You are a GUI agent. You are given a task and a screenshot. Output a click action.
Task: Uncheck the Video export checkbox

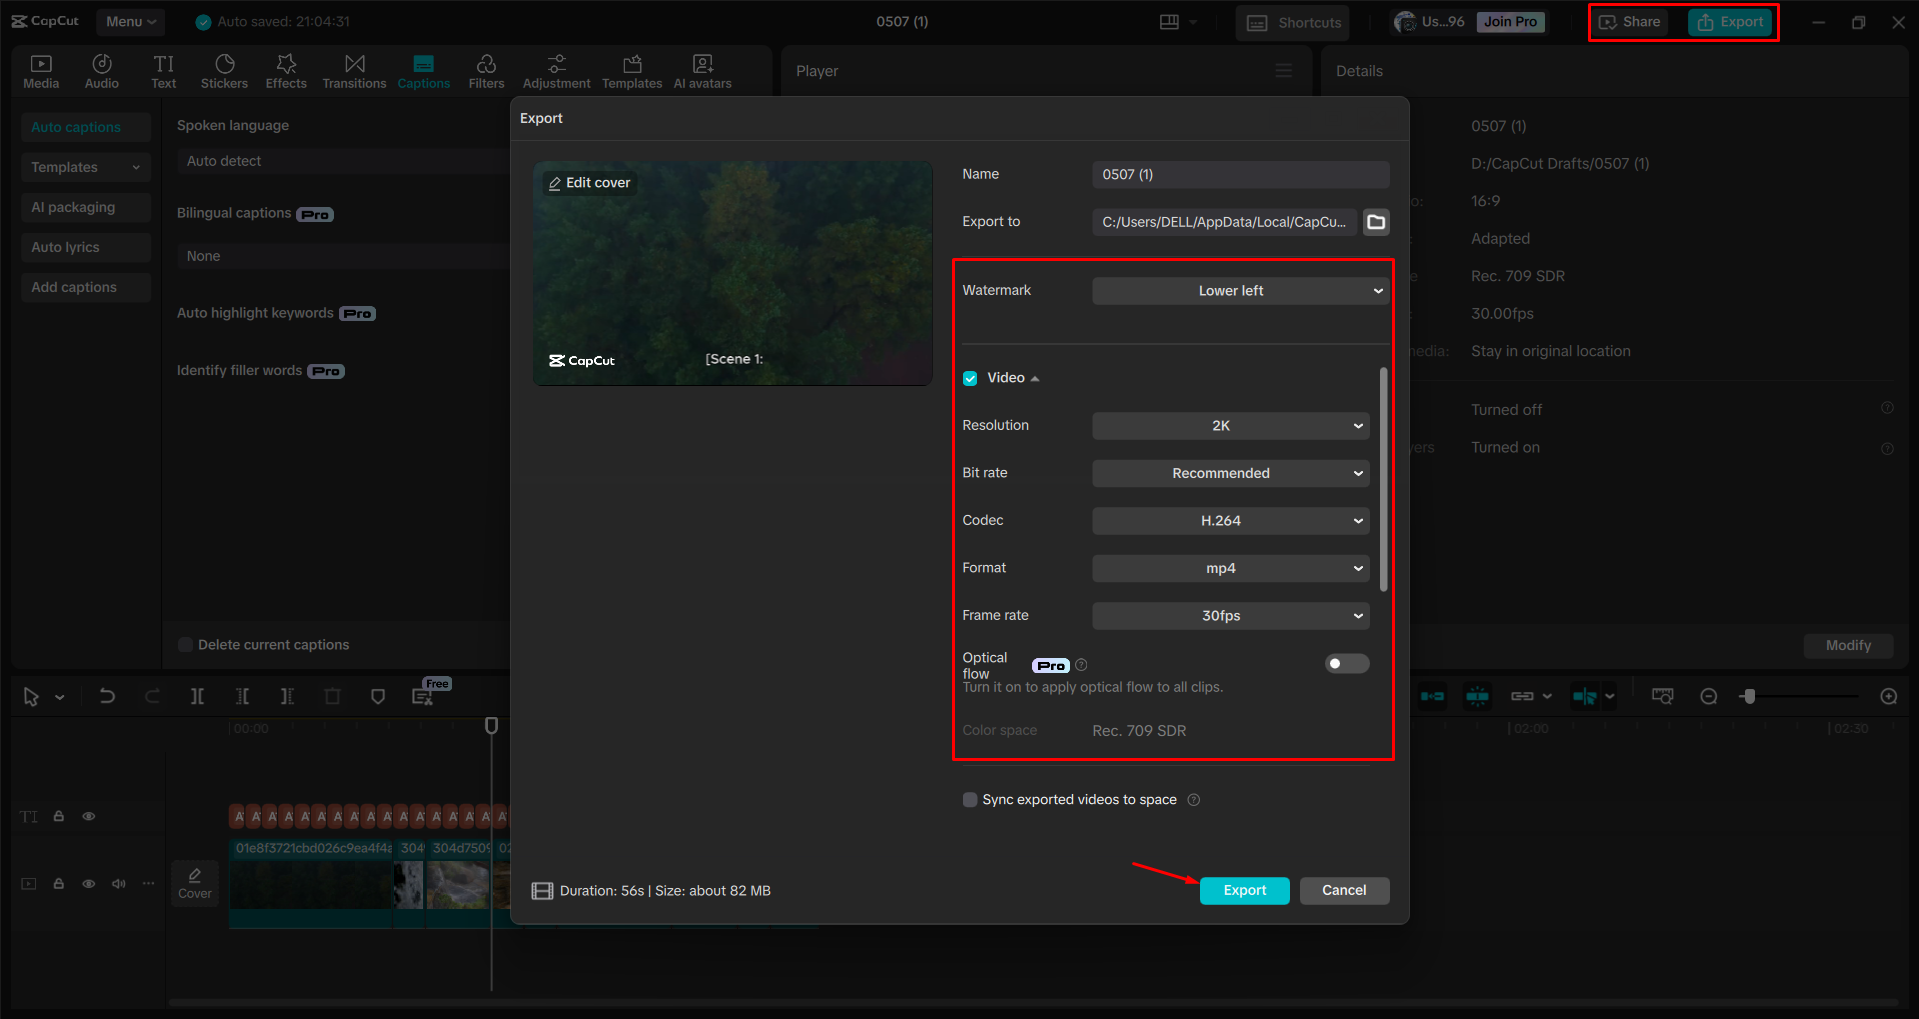pyautogui.click(x=969, y=377)
